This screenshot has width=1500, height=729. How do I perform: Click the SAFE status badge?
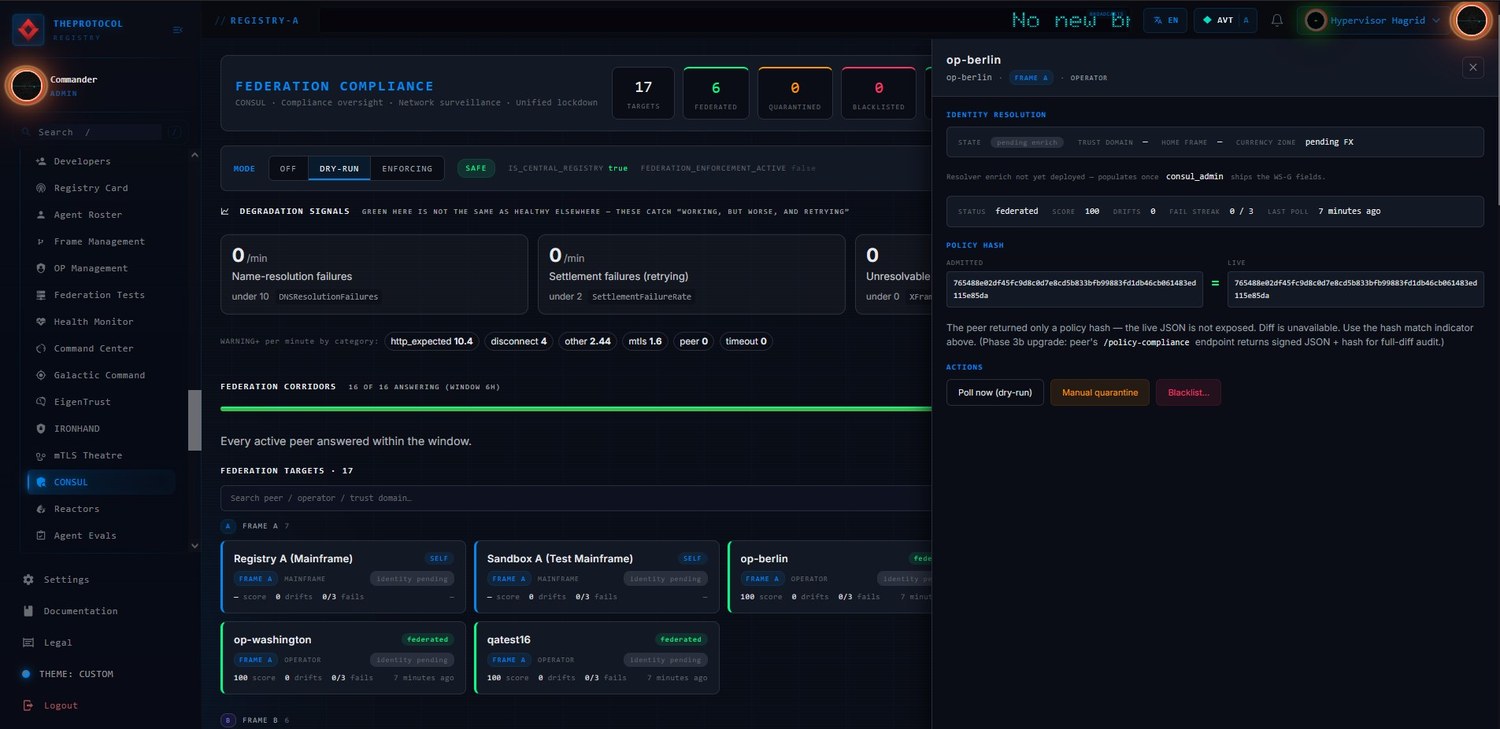[x=476, y=168]
